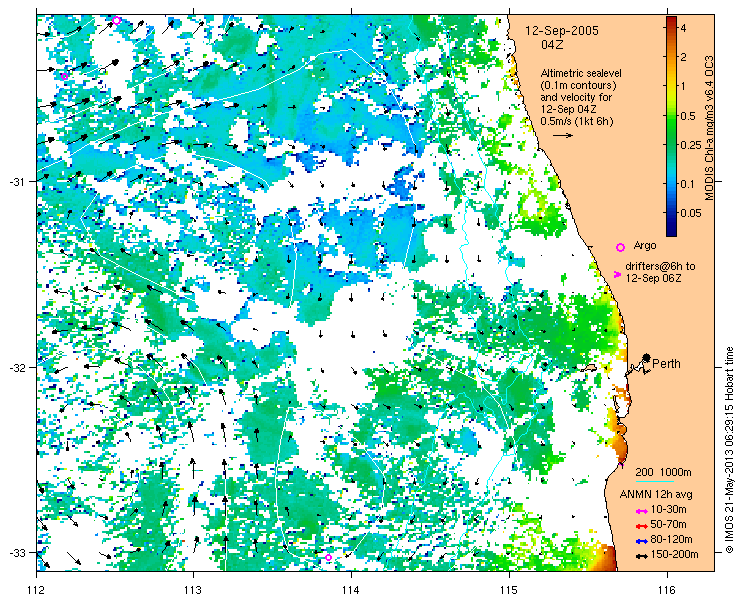This screenshot has width=740, height=600.
Task: Click the '150-200m' depth label
Action: click(674, 555)
